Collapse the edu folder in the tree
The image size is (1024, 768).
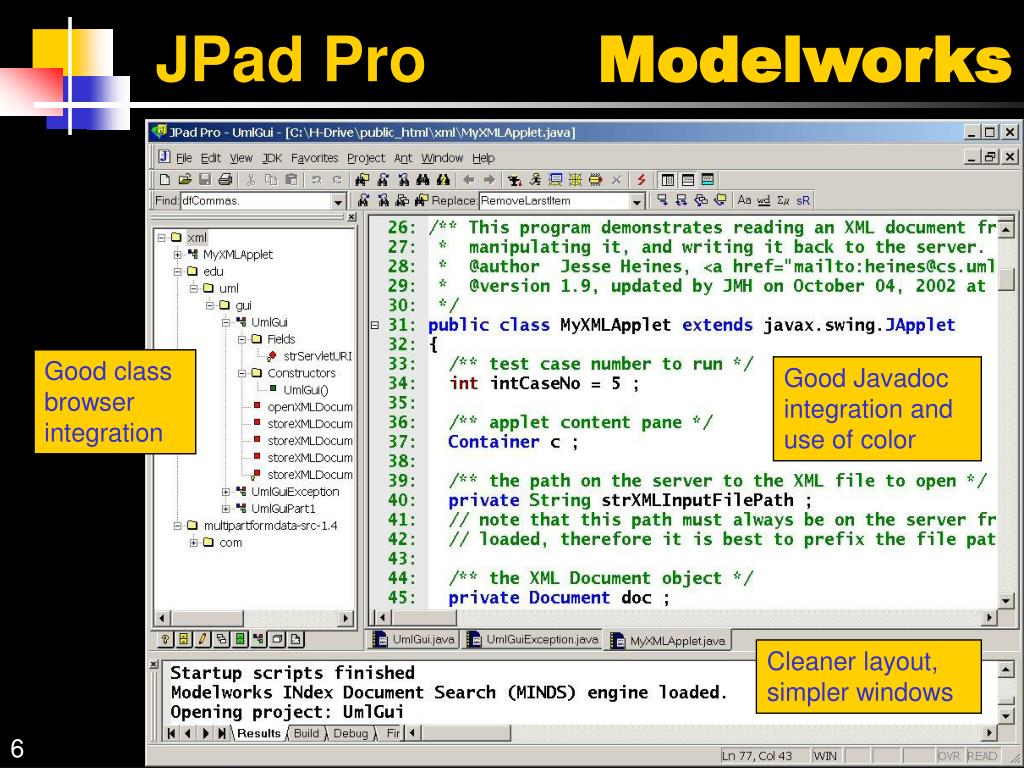click(x=177, y=272)
